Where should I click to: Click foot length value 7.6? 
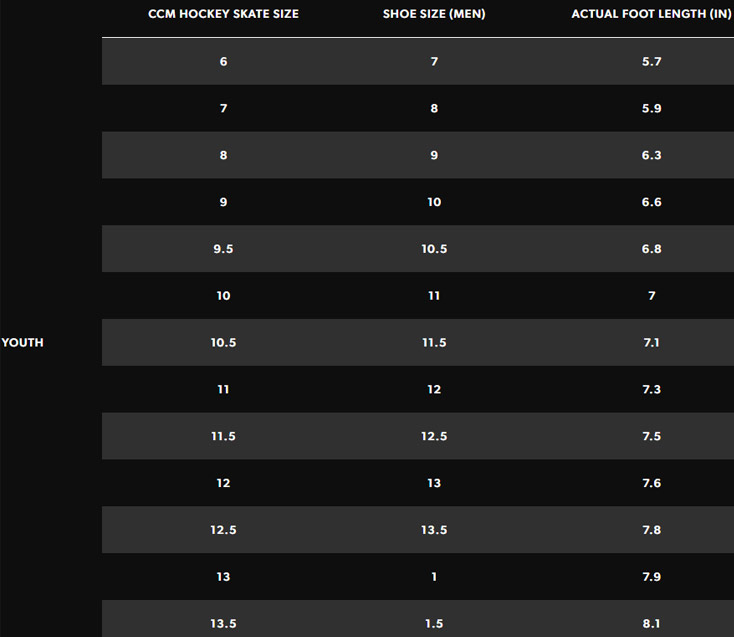point(651,483)
